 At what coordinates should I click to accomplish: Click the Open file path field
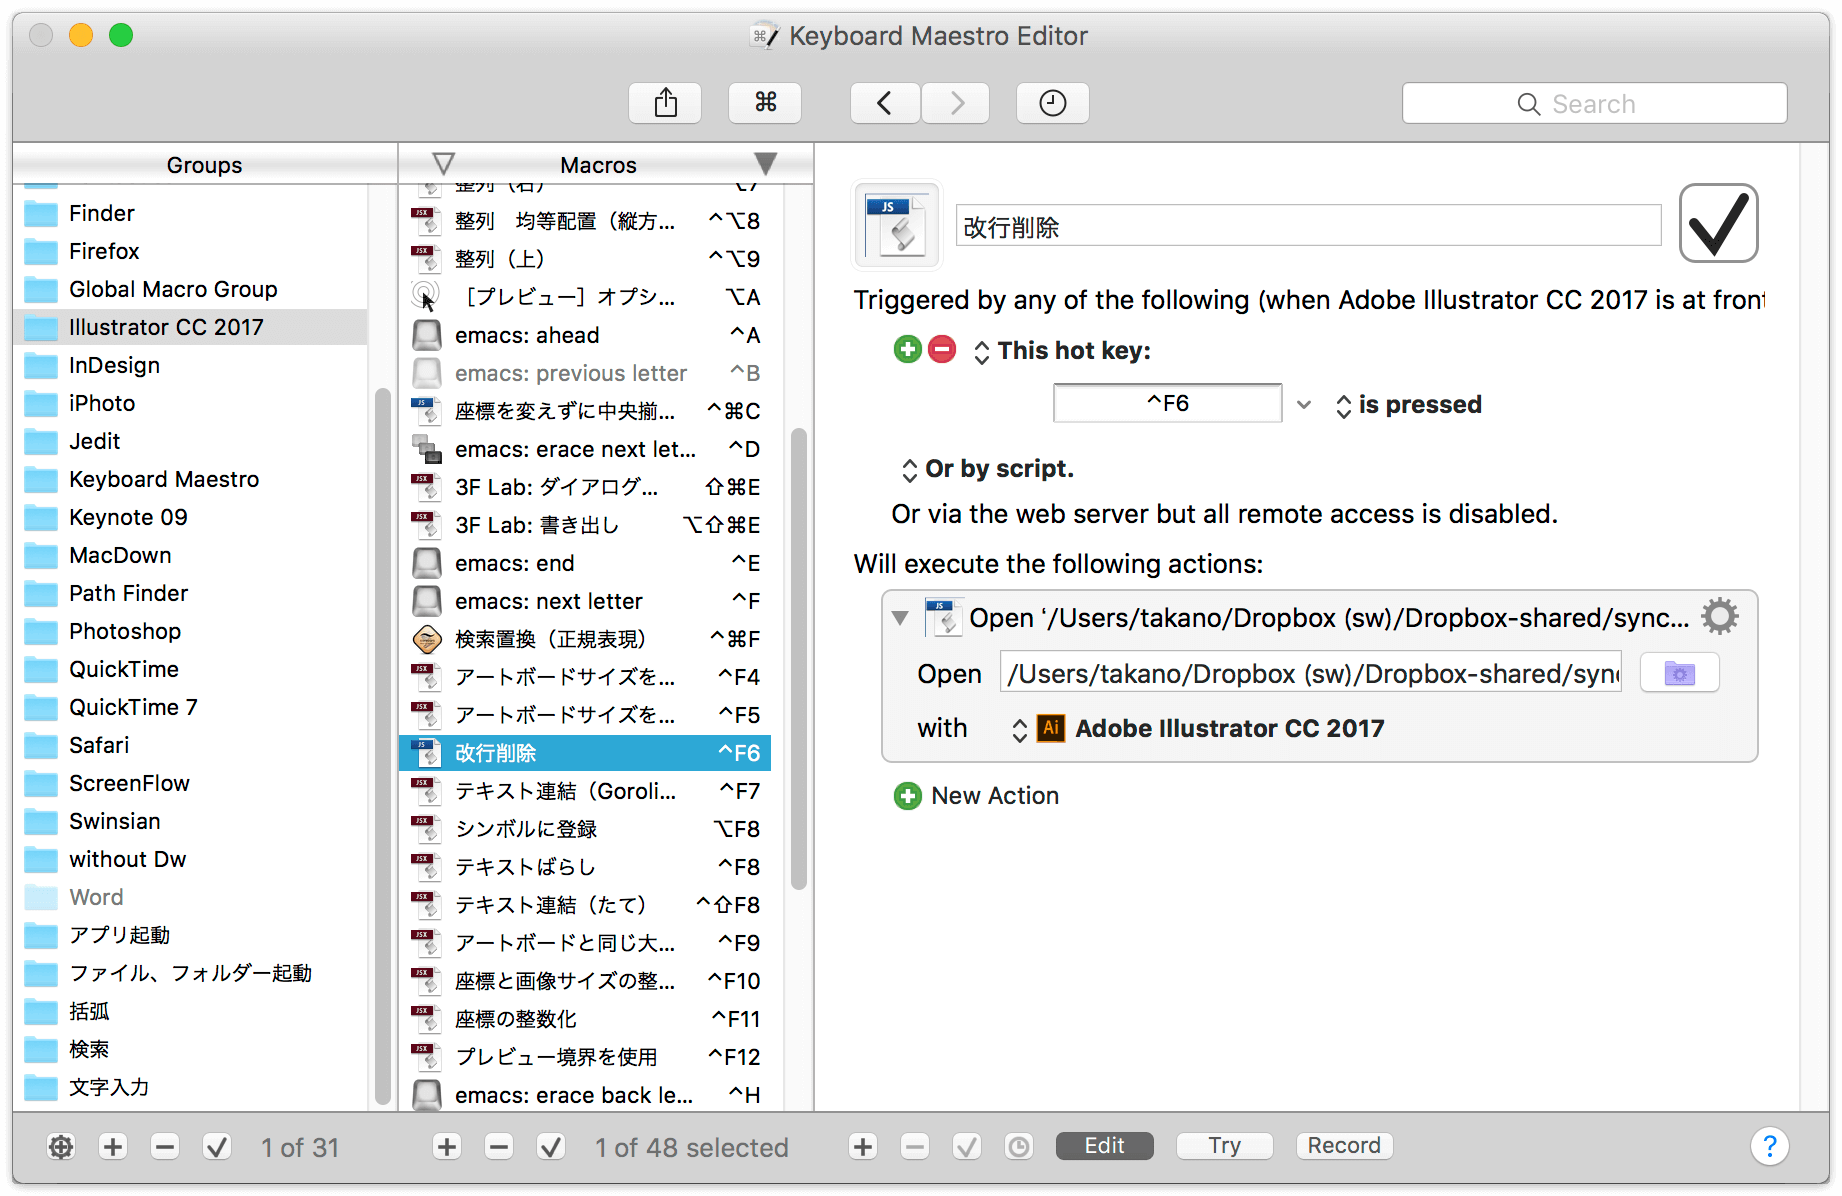(x=1310, y=673)
